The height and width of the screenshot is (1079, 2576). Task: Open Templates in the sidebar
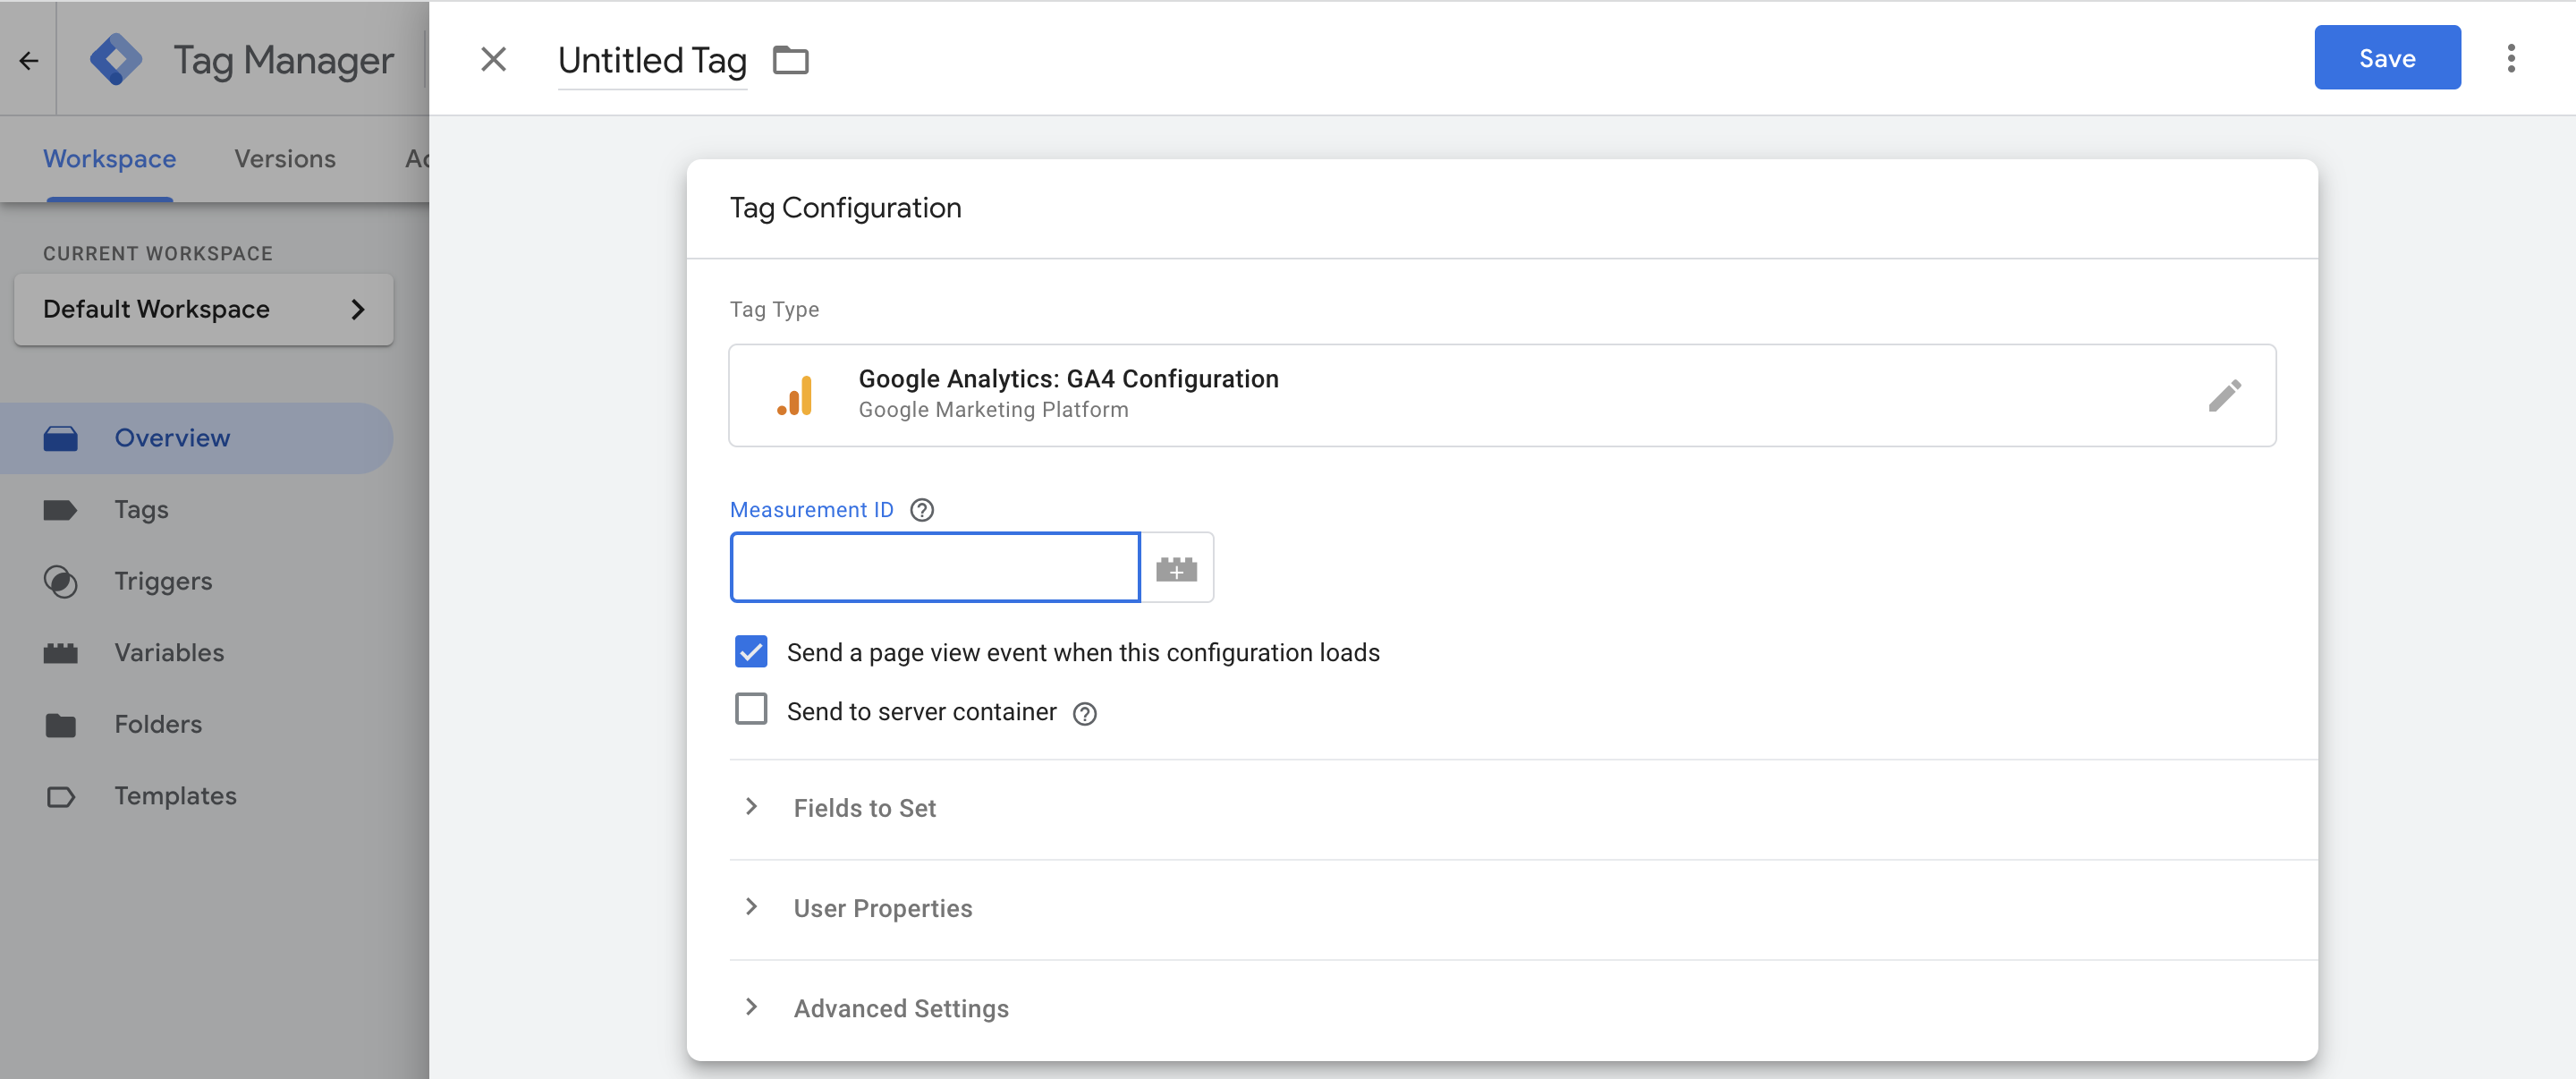(197, 797)
